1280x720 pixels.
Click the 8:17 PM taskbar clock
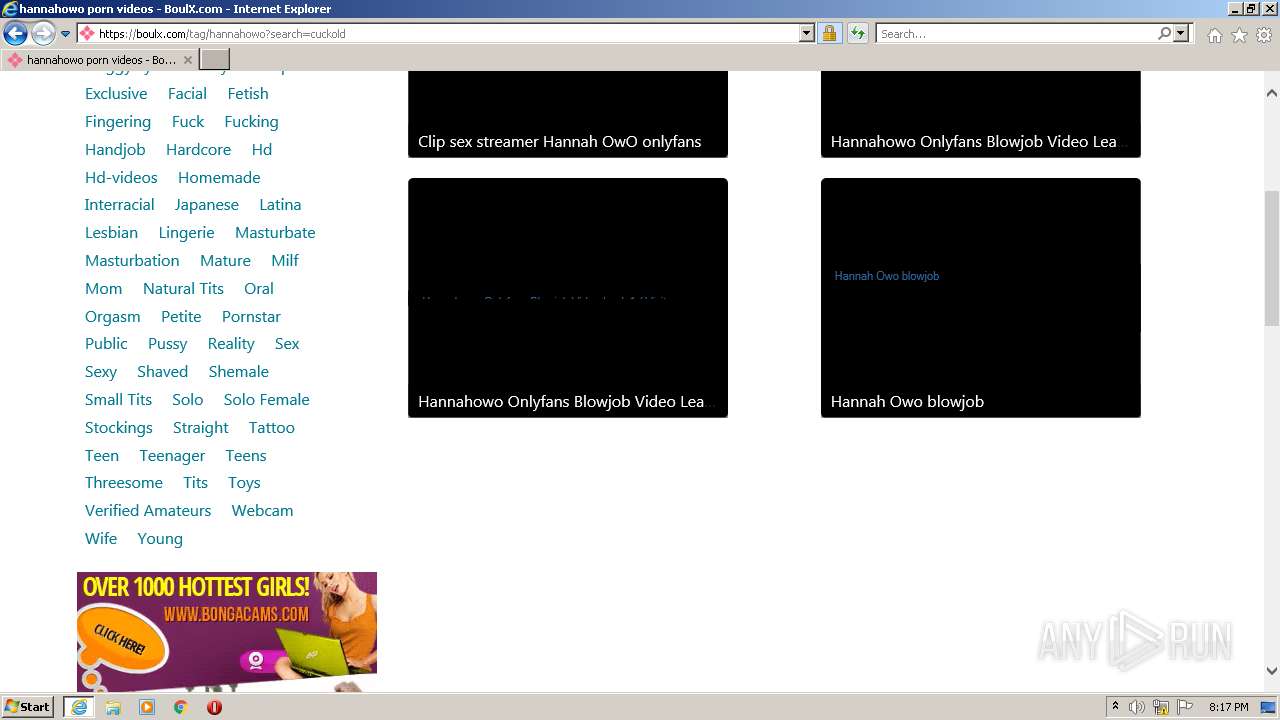[1229, 707]
